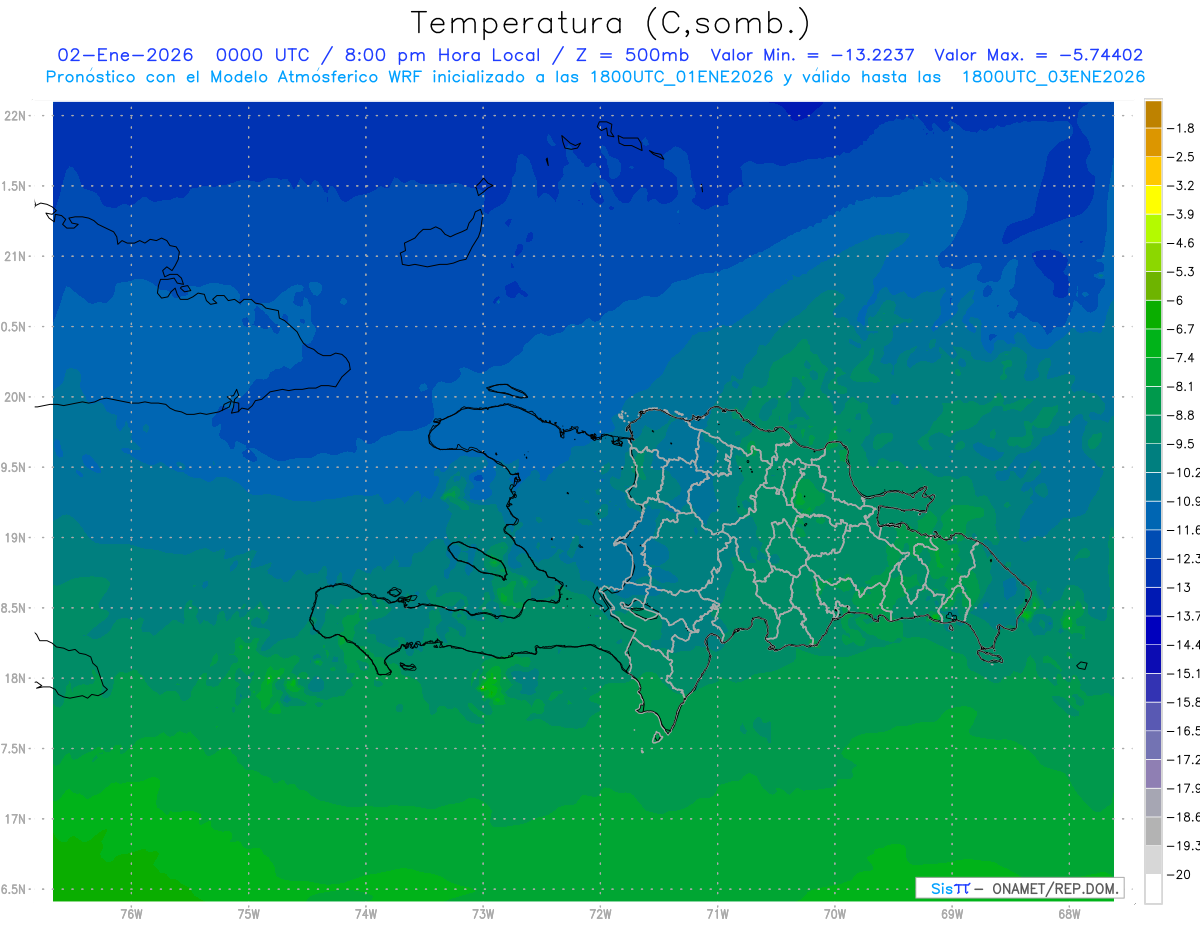This screenshot has width=1200, height=927.
Task: Click the '22N' latitude axis label
Action: 14,116
